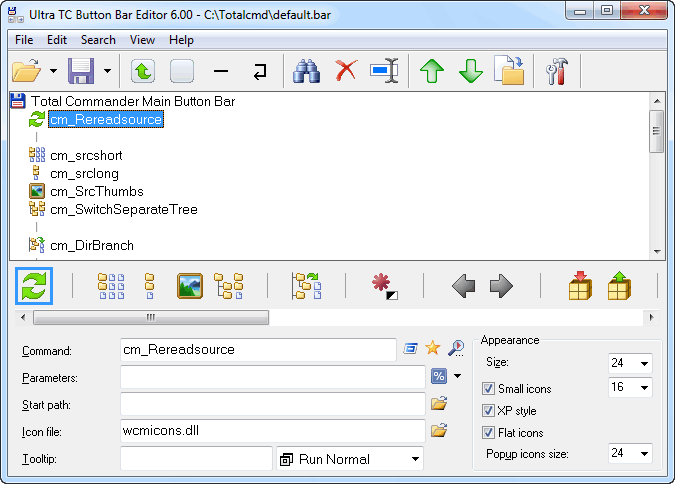Image resolution: width=675 pixels, height=484 pixels.
Task: Open search with the binoculars icon
Action: point(307,71)
